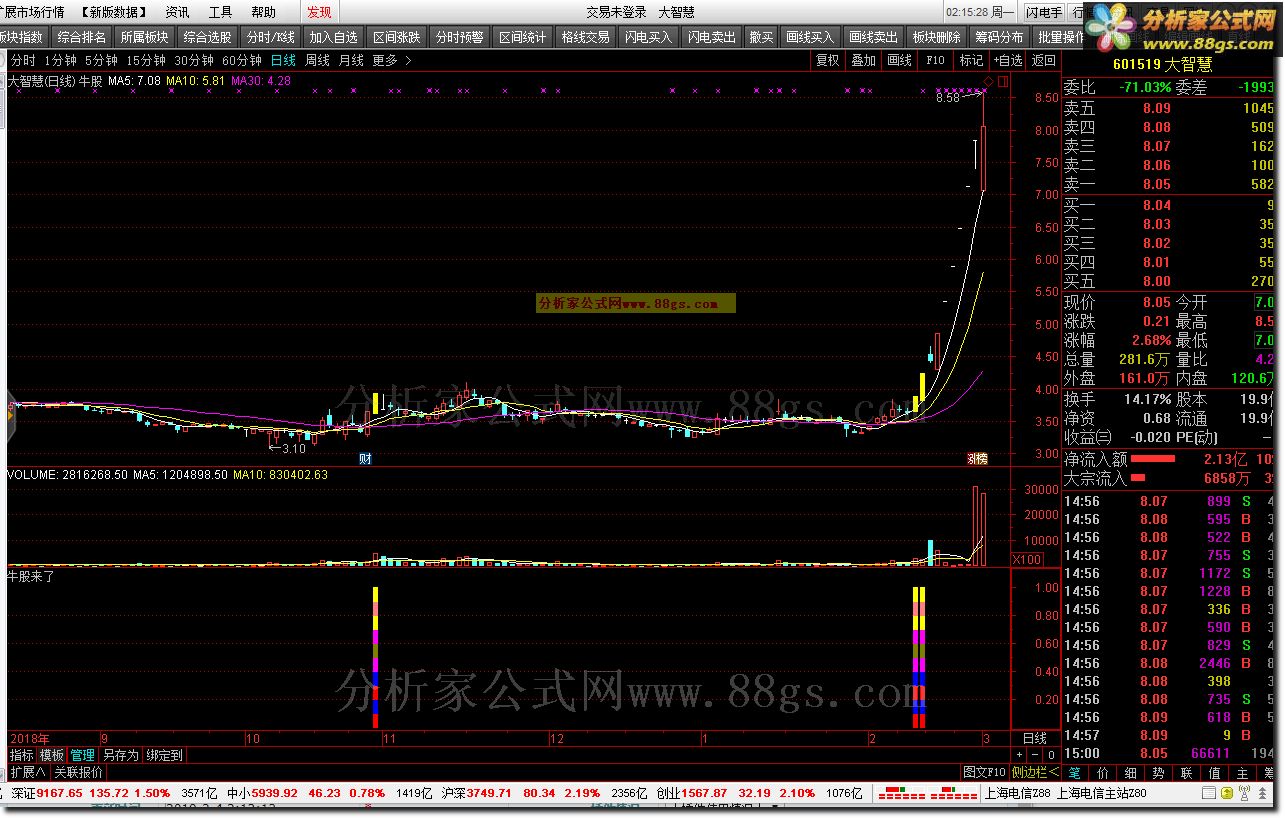The height and width of the screenshot is (818, 1285).
Task: Select the 价 tab in the side panel
Action: [x=1102, y=773]
